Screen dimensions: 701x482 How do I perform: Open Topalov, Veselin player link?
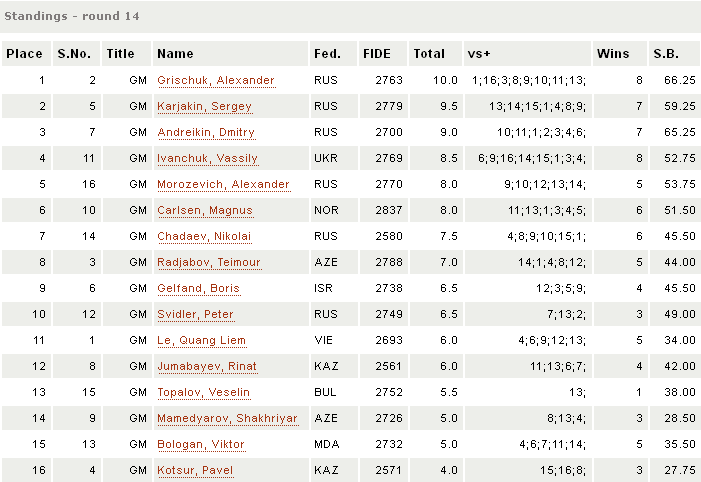pyautogui.click(x=203, y=393)
